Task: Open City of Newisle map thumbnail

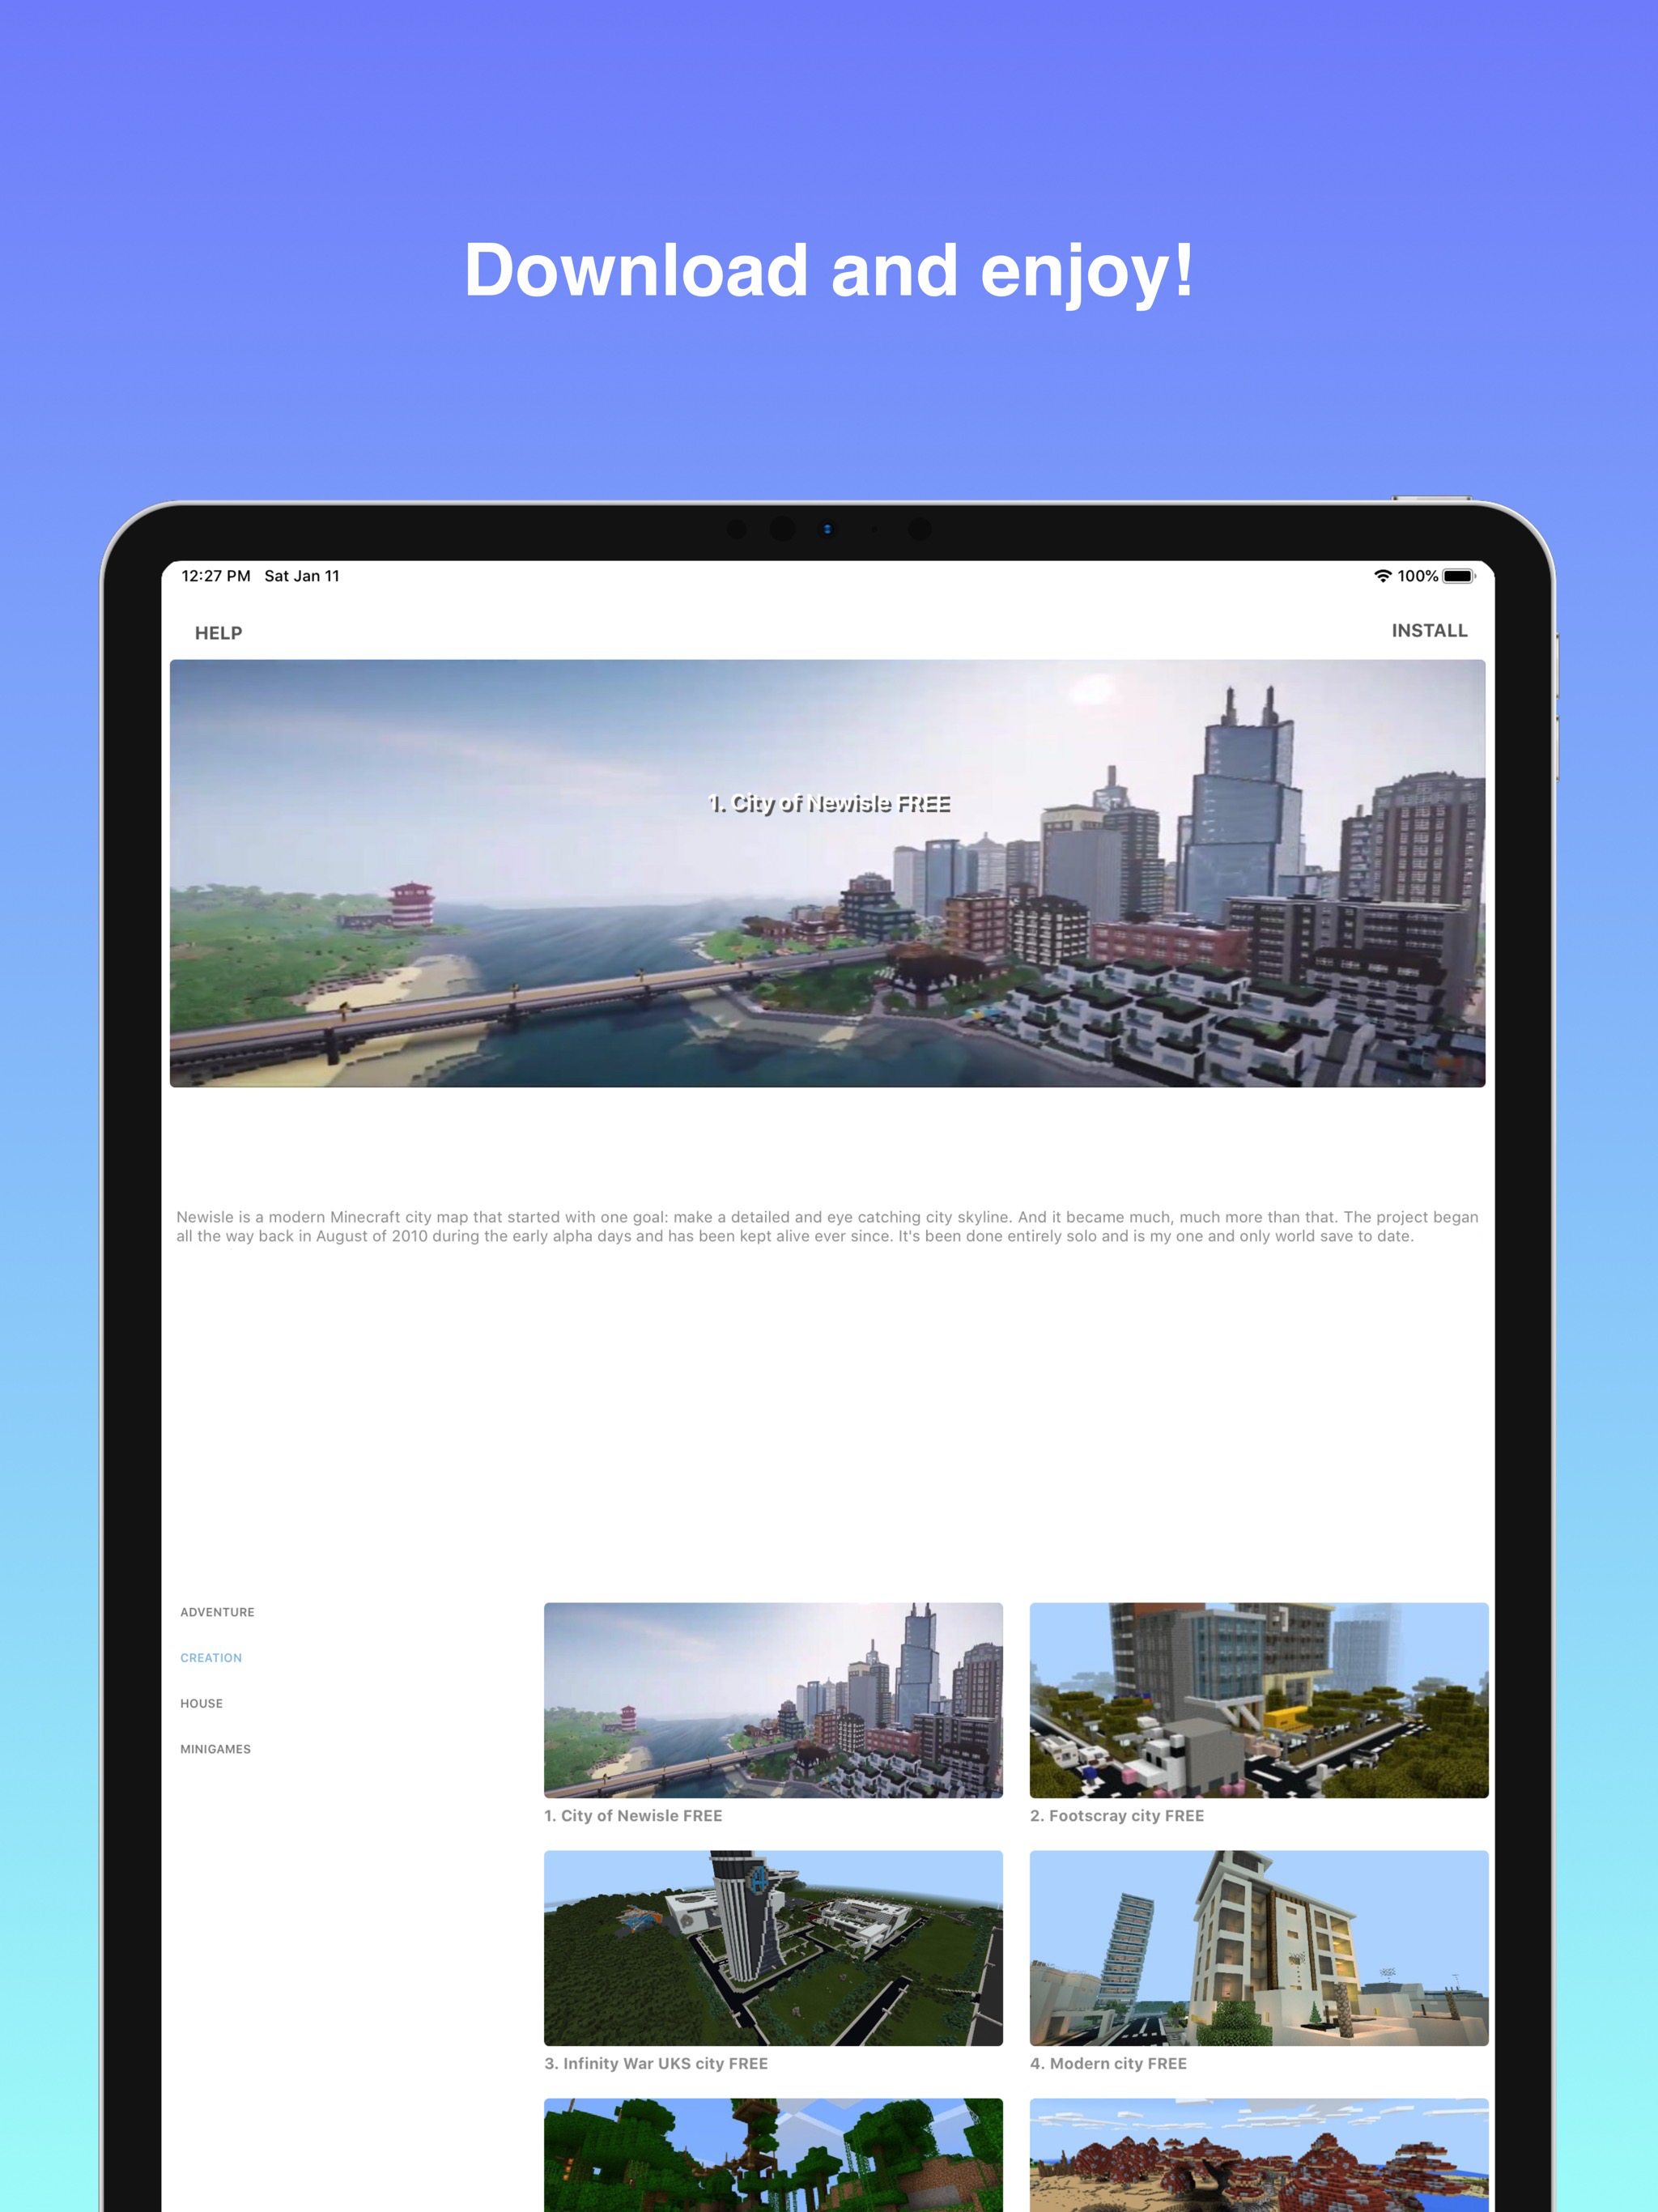Action: click(x=773, y=1700)
